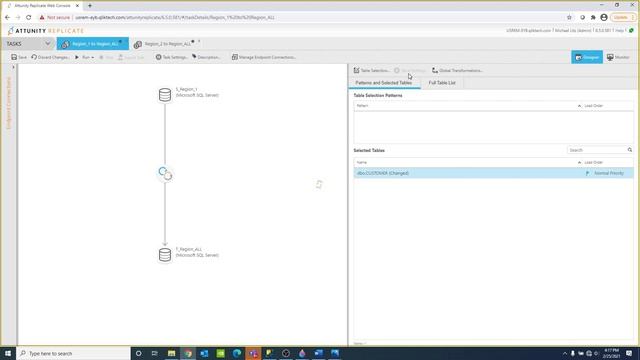The width and height of the screenshot is (640, 360).
Task: Expand the Endpoint Connections side panel arrow
Action: pyautogui.click(x=13, y=67)
